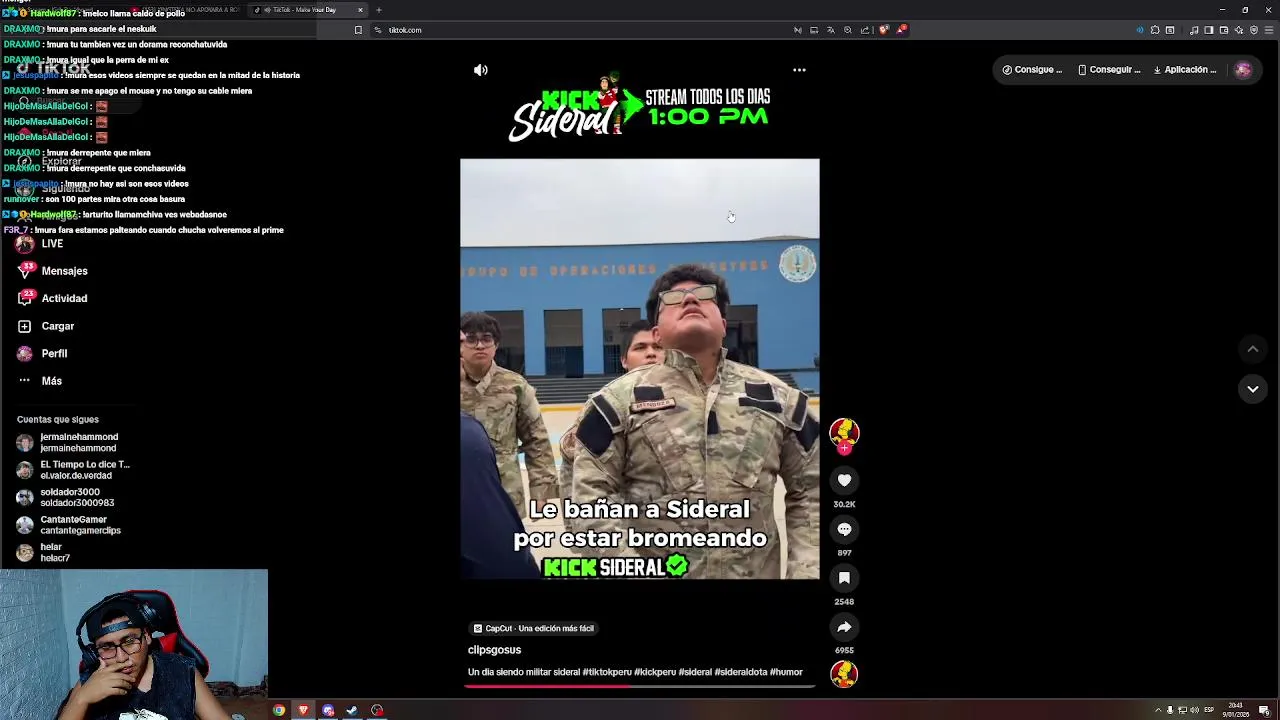Click the share page icon in address bar

click(865, 30)
